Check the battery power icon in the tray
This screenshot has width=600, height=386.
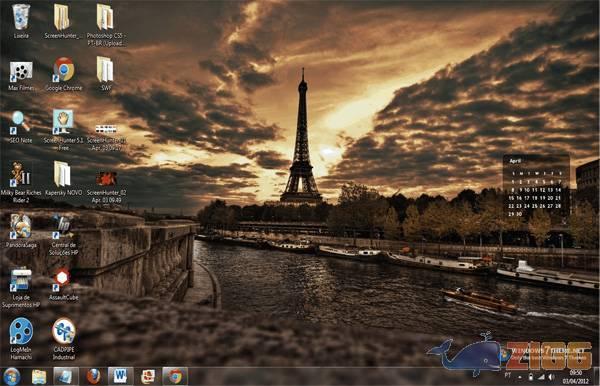530,377
